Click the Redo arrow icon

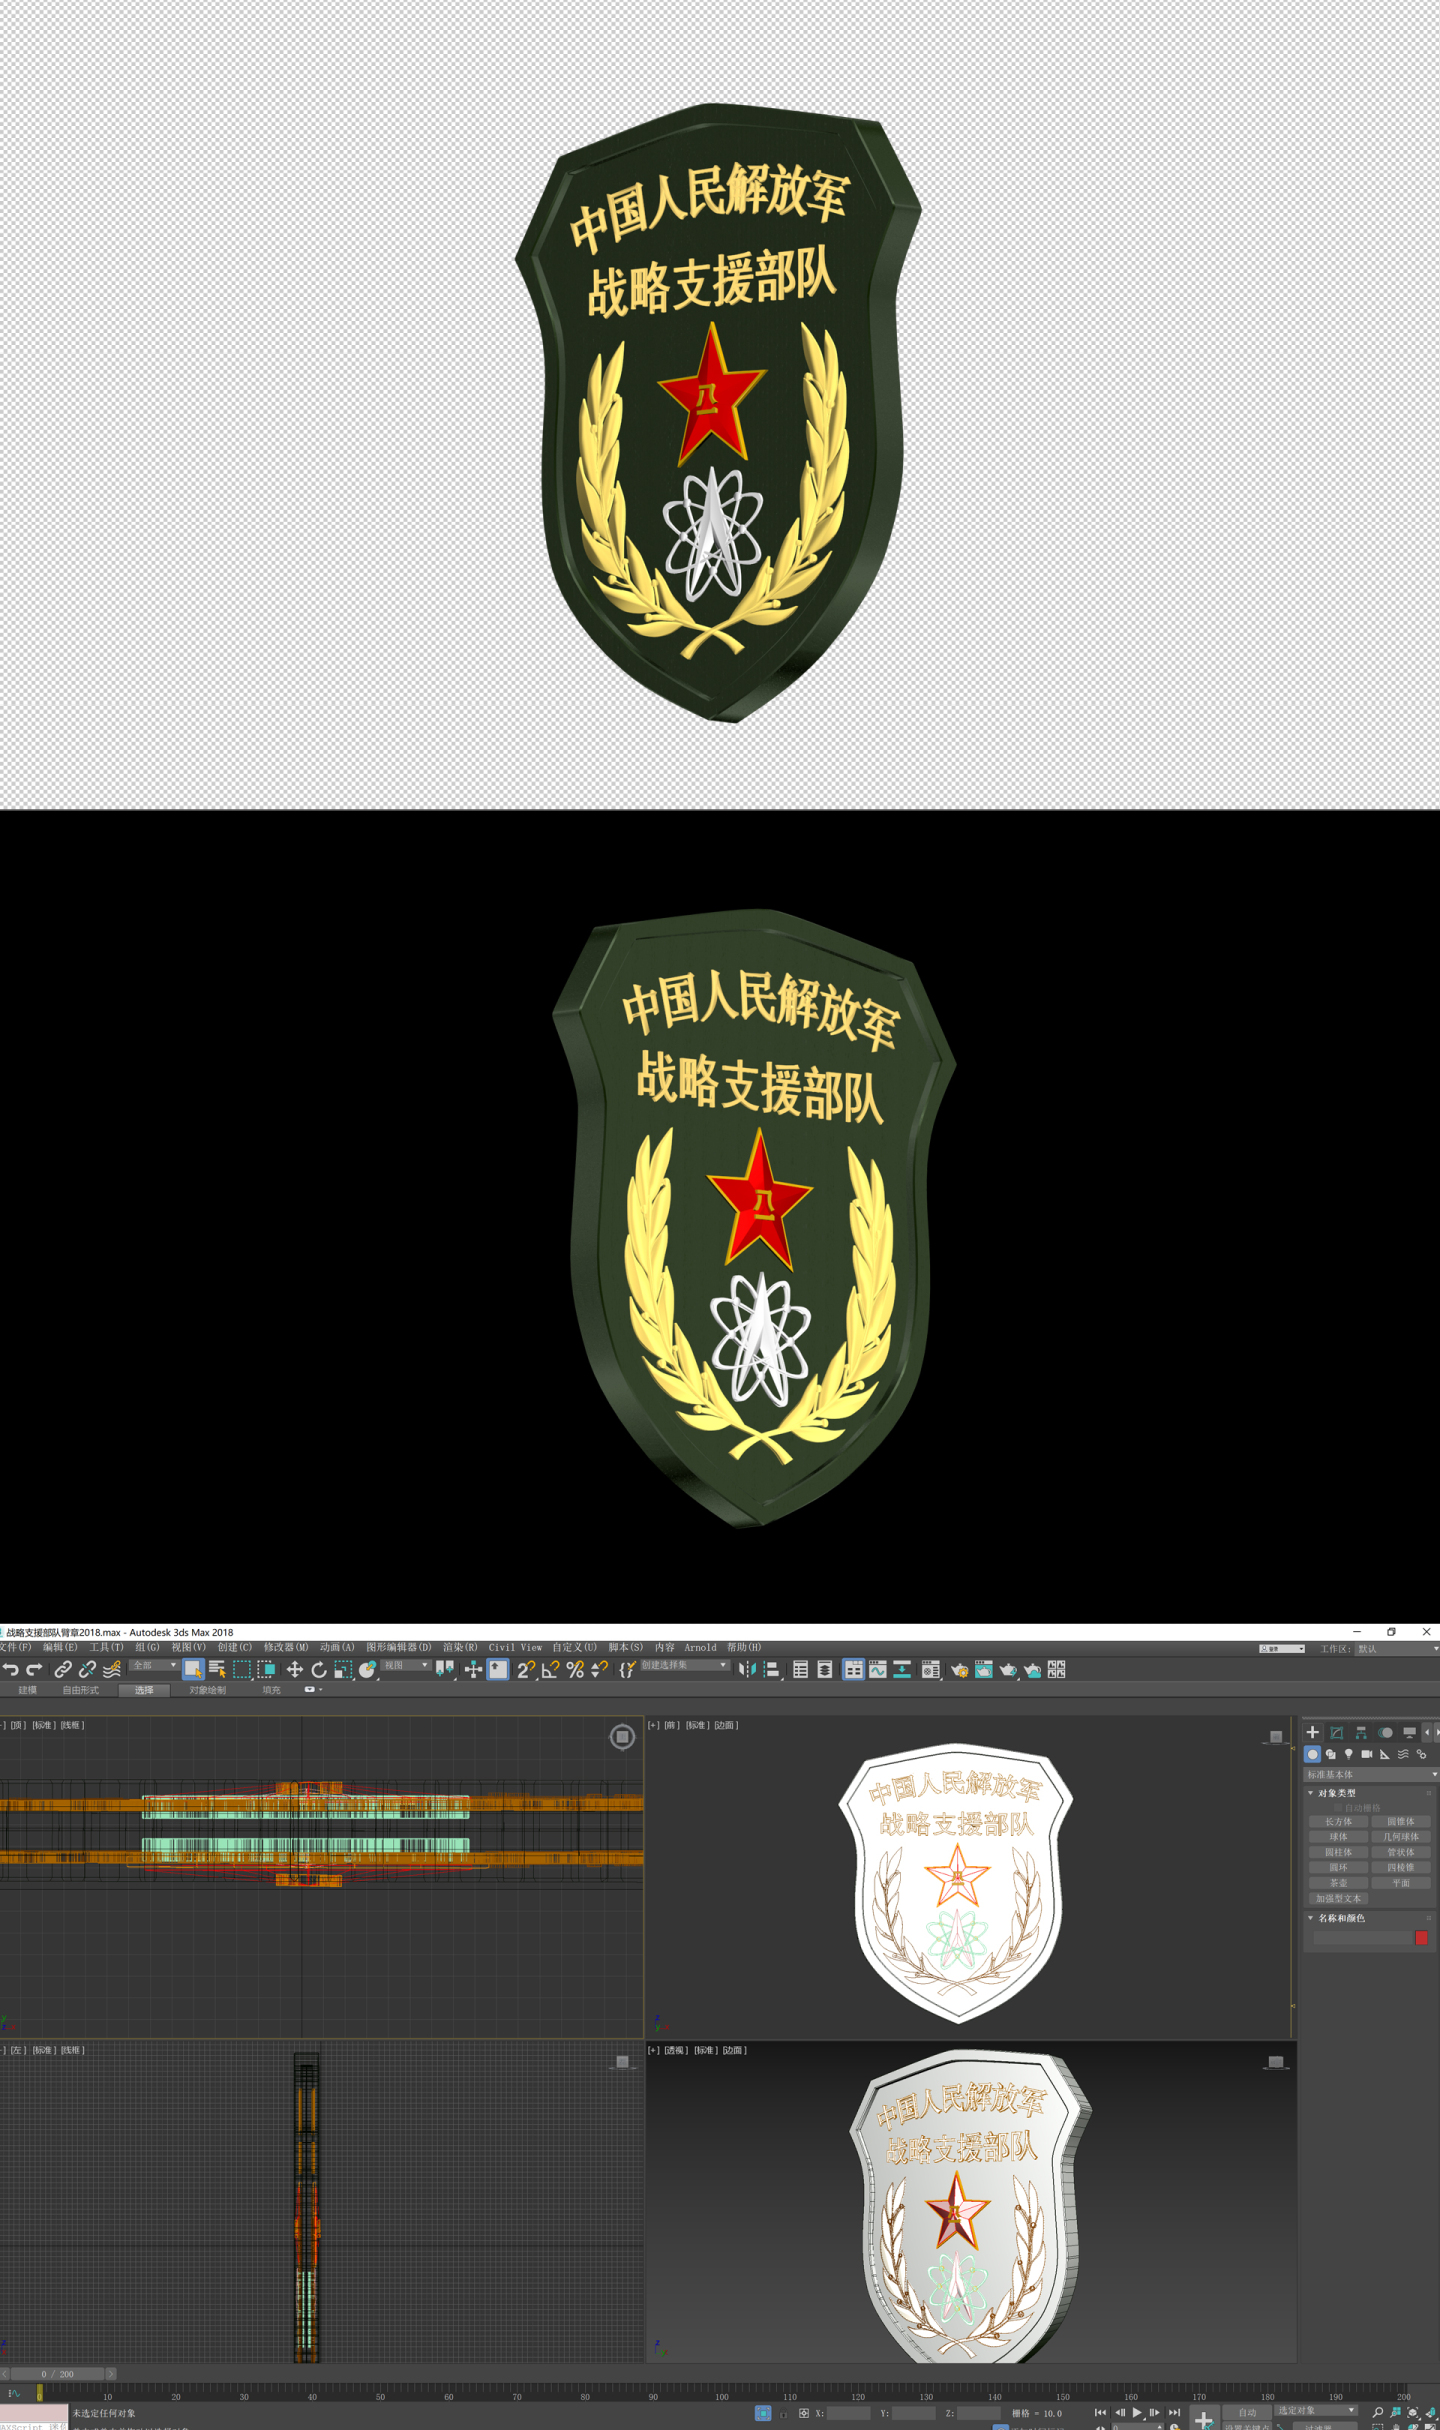(x=35, y=1669)
